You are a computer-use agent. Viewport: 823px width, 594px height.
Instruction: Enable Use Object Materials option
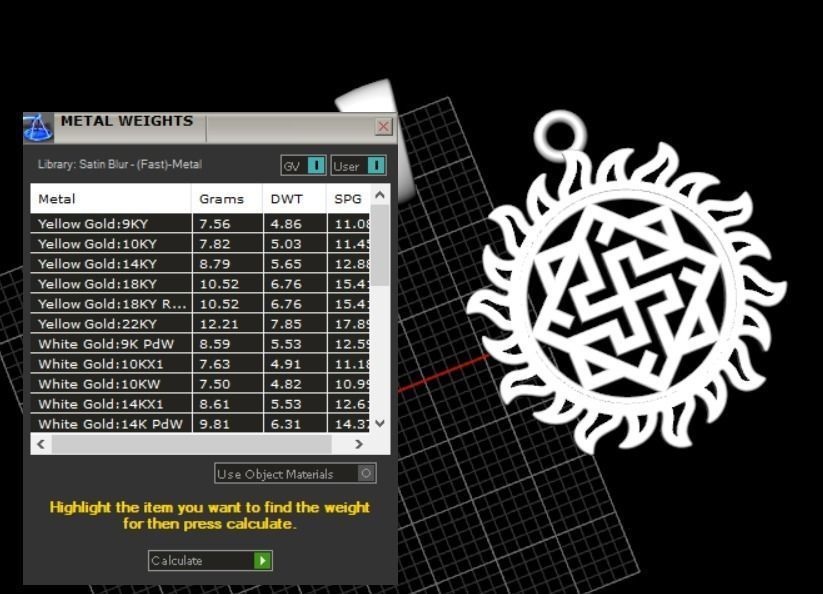296,474
